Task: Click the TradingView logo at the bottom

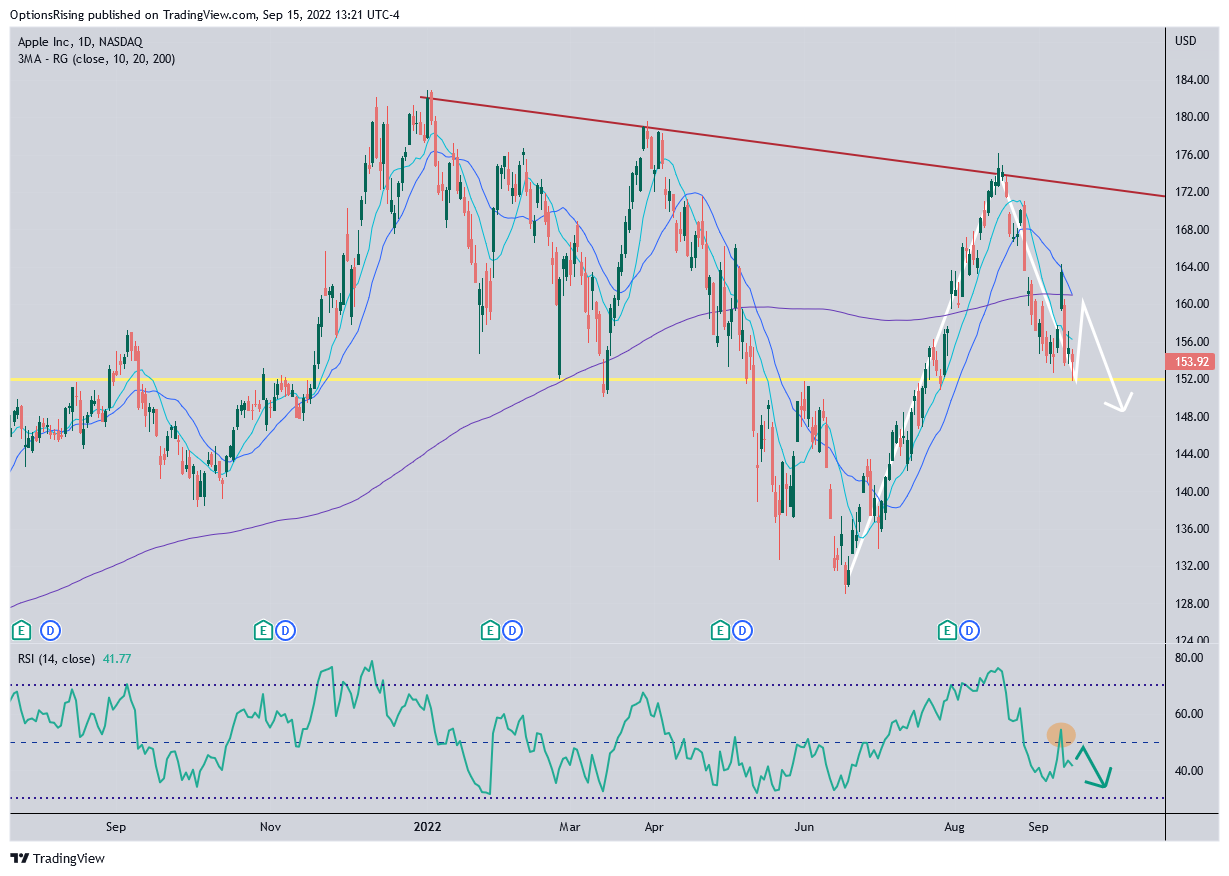Action: [x=57, y=858]
